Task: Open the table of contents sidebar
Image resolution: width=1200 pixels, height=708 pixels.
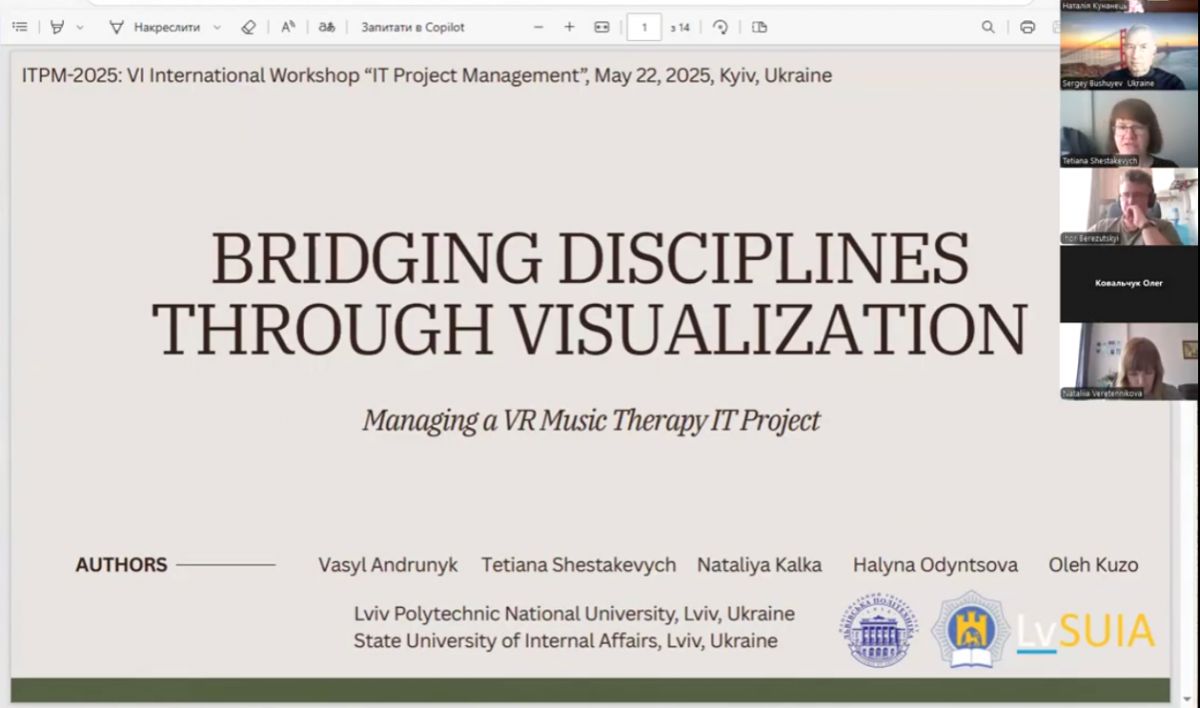Action: pyautogui.click(x=20, y=27)
